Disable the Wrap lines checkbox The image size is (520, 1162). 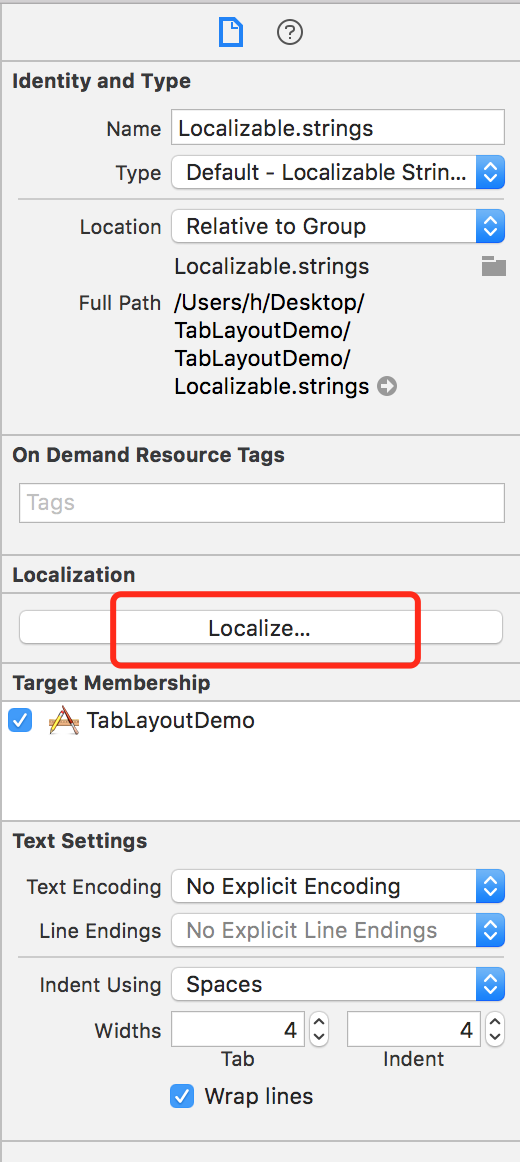pyautogui.click(x=181, y=1096)
